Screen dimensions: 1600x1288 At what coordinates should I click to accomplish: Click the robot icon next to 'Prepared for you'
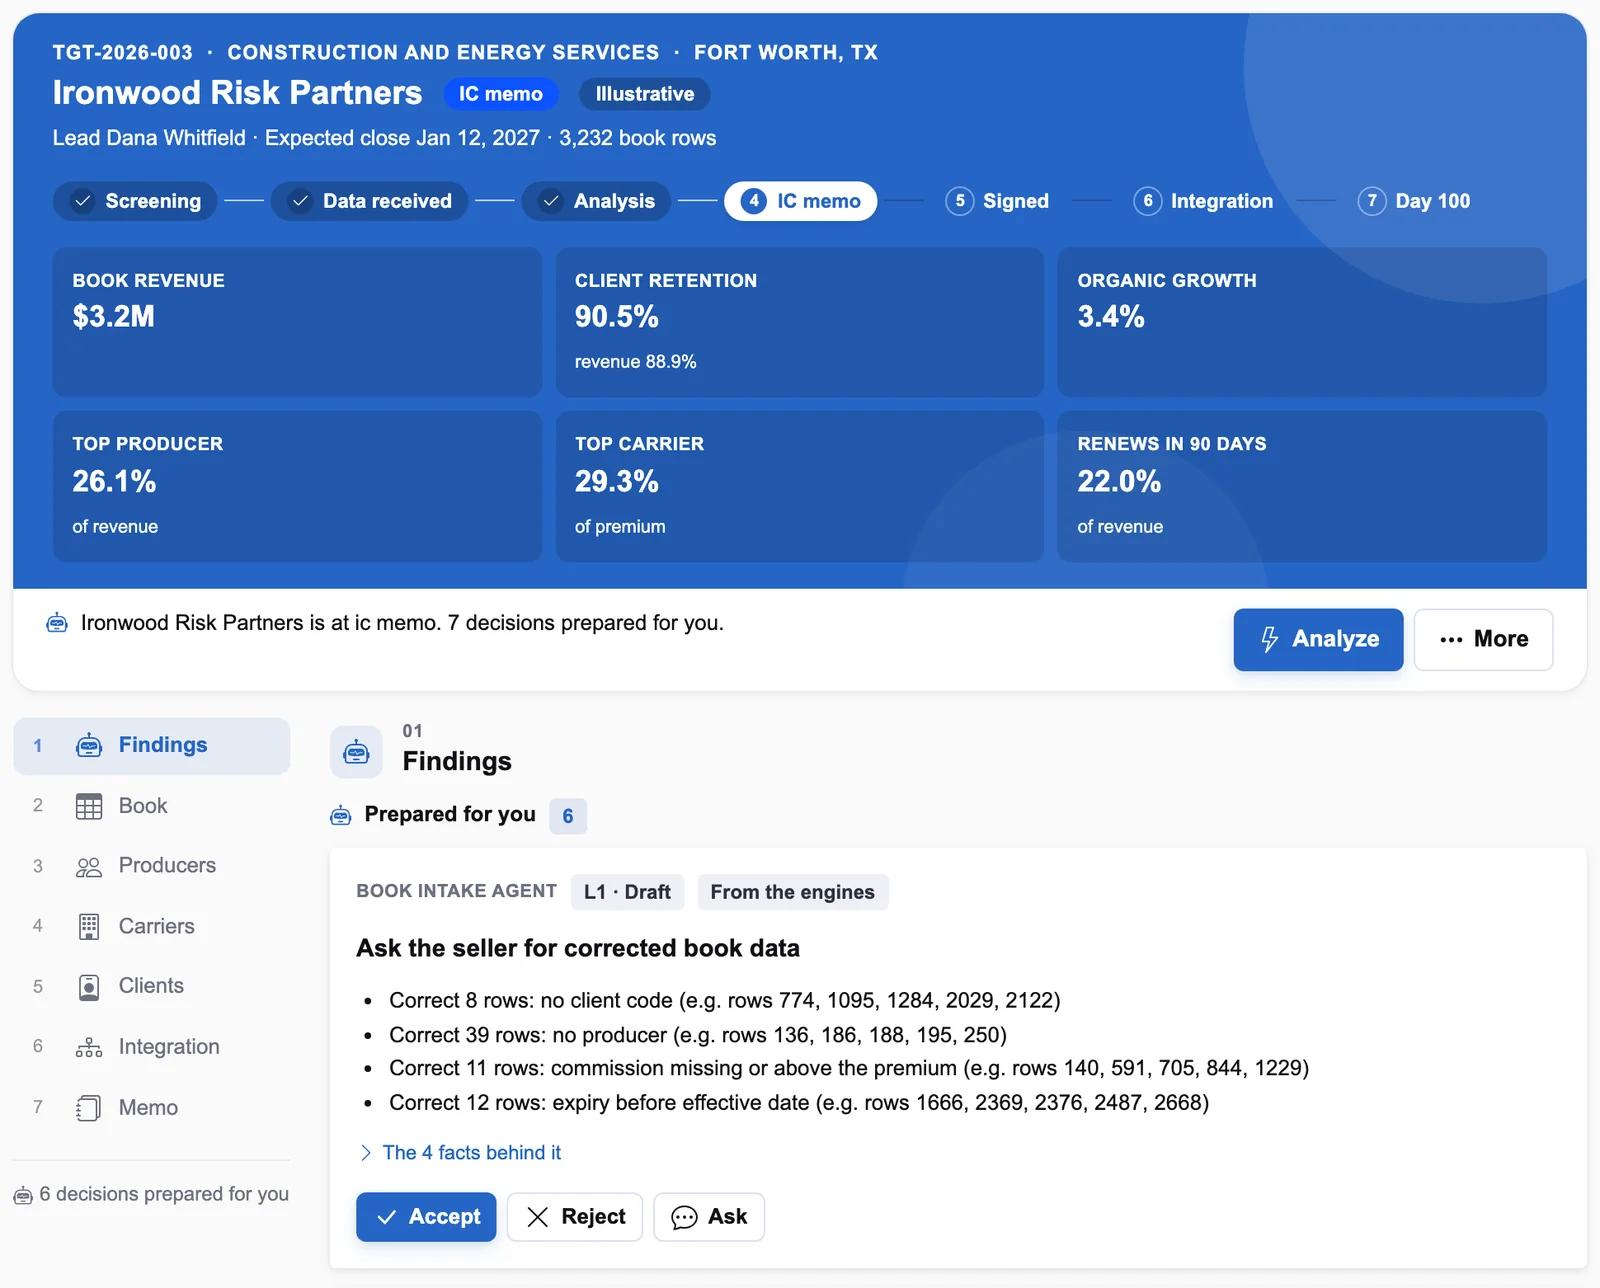(341, 816)
